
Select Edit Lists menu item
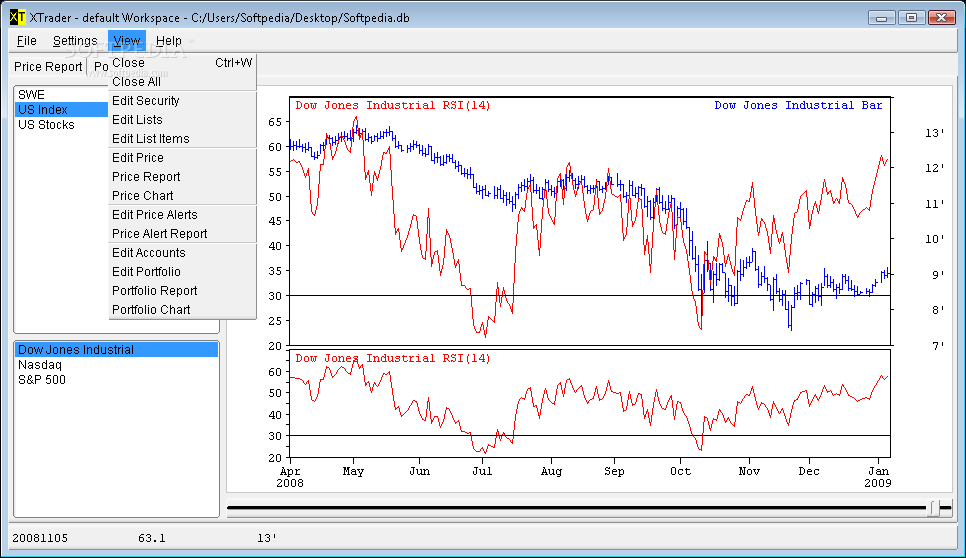(182, 120)
